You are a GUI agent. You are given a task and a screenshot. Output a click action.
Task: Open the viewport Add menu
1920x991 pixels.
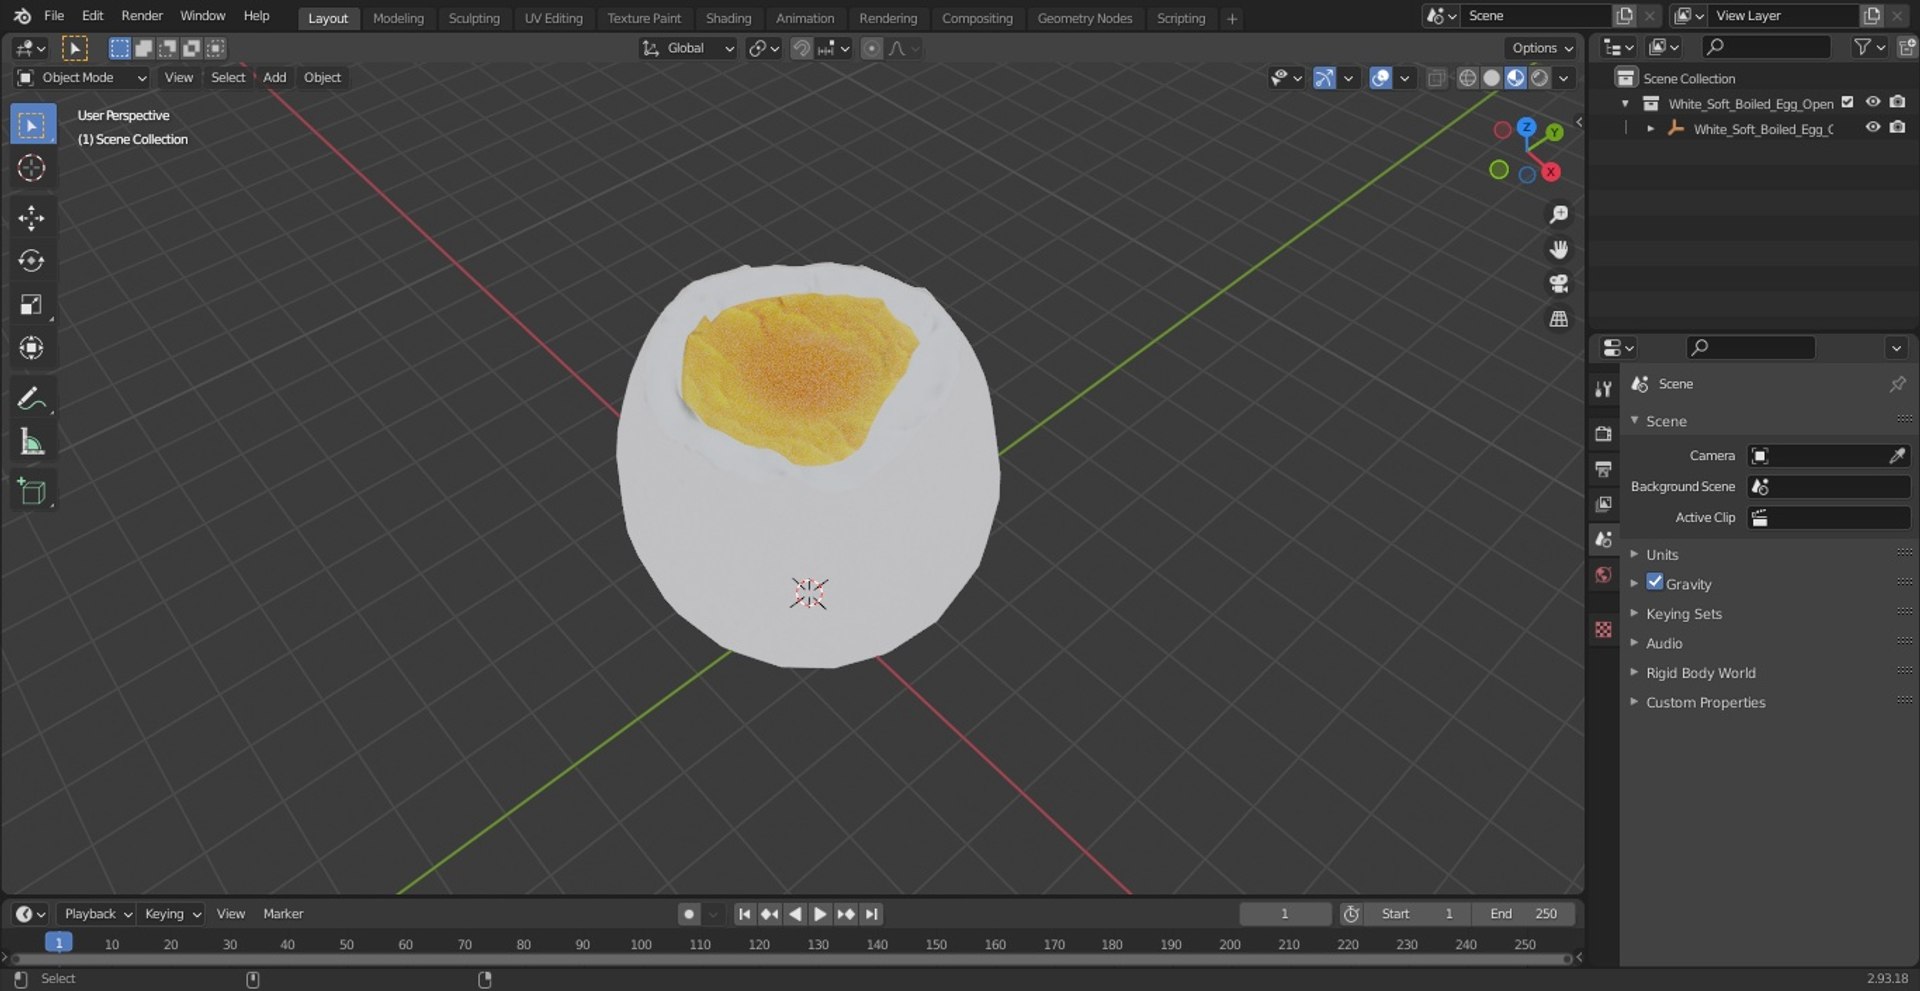[x=274, y=78]
